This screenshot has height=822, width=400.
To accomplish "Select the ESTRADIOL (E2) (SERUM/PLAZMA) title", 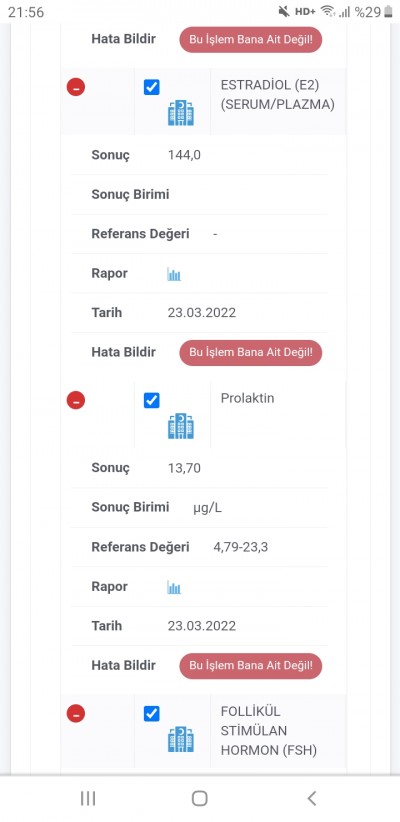I will point(277,95).
